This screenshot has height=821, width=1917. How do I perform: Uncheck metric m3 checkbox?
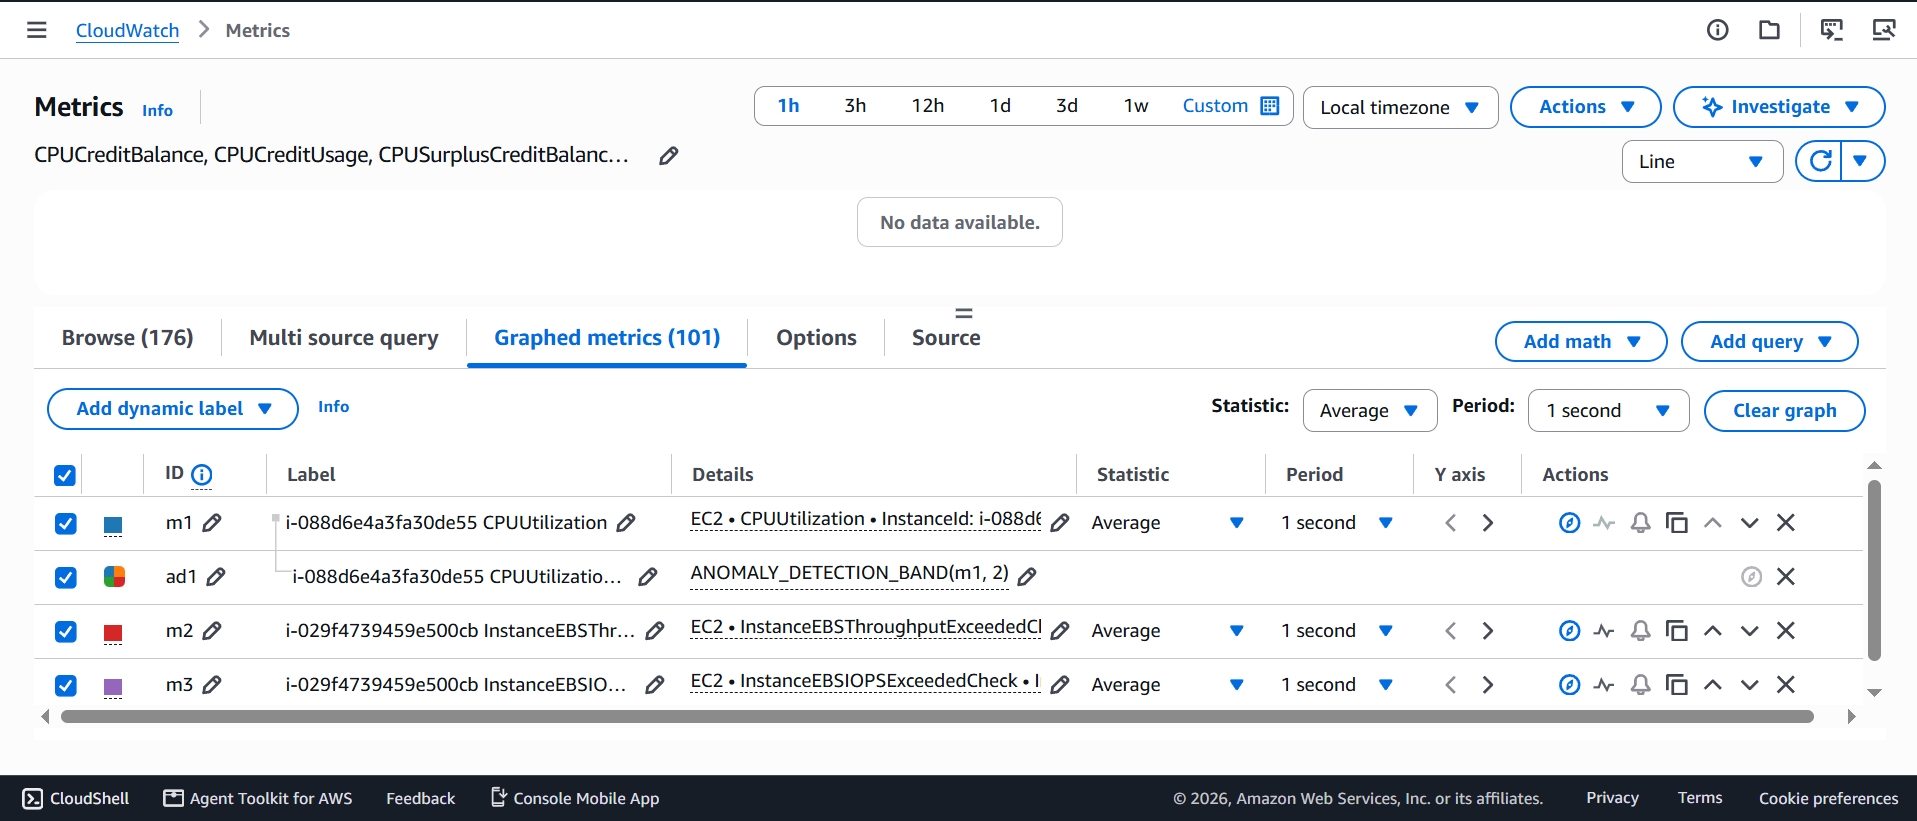(65, 685)
